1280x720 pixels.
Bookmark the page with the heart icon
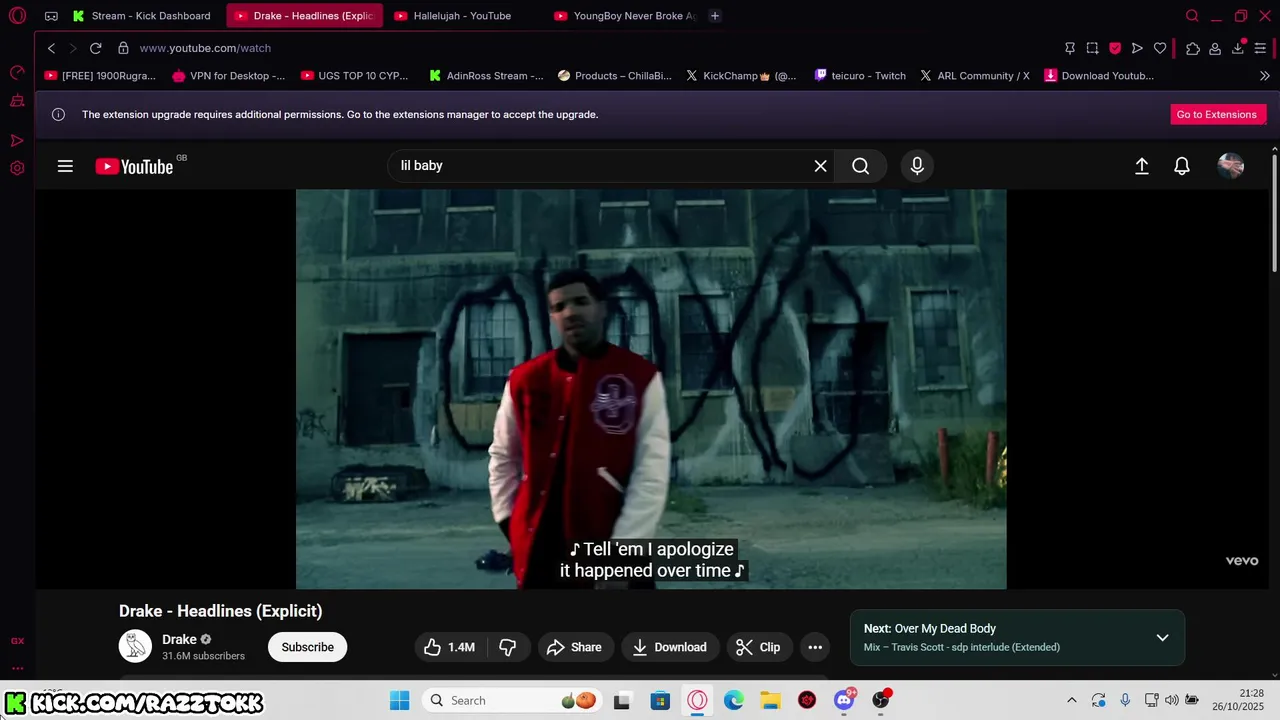pos(1160,48)
